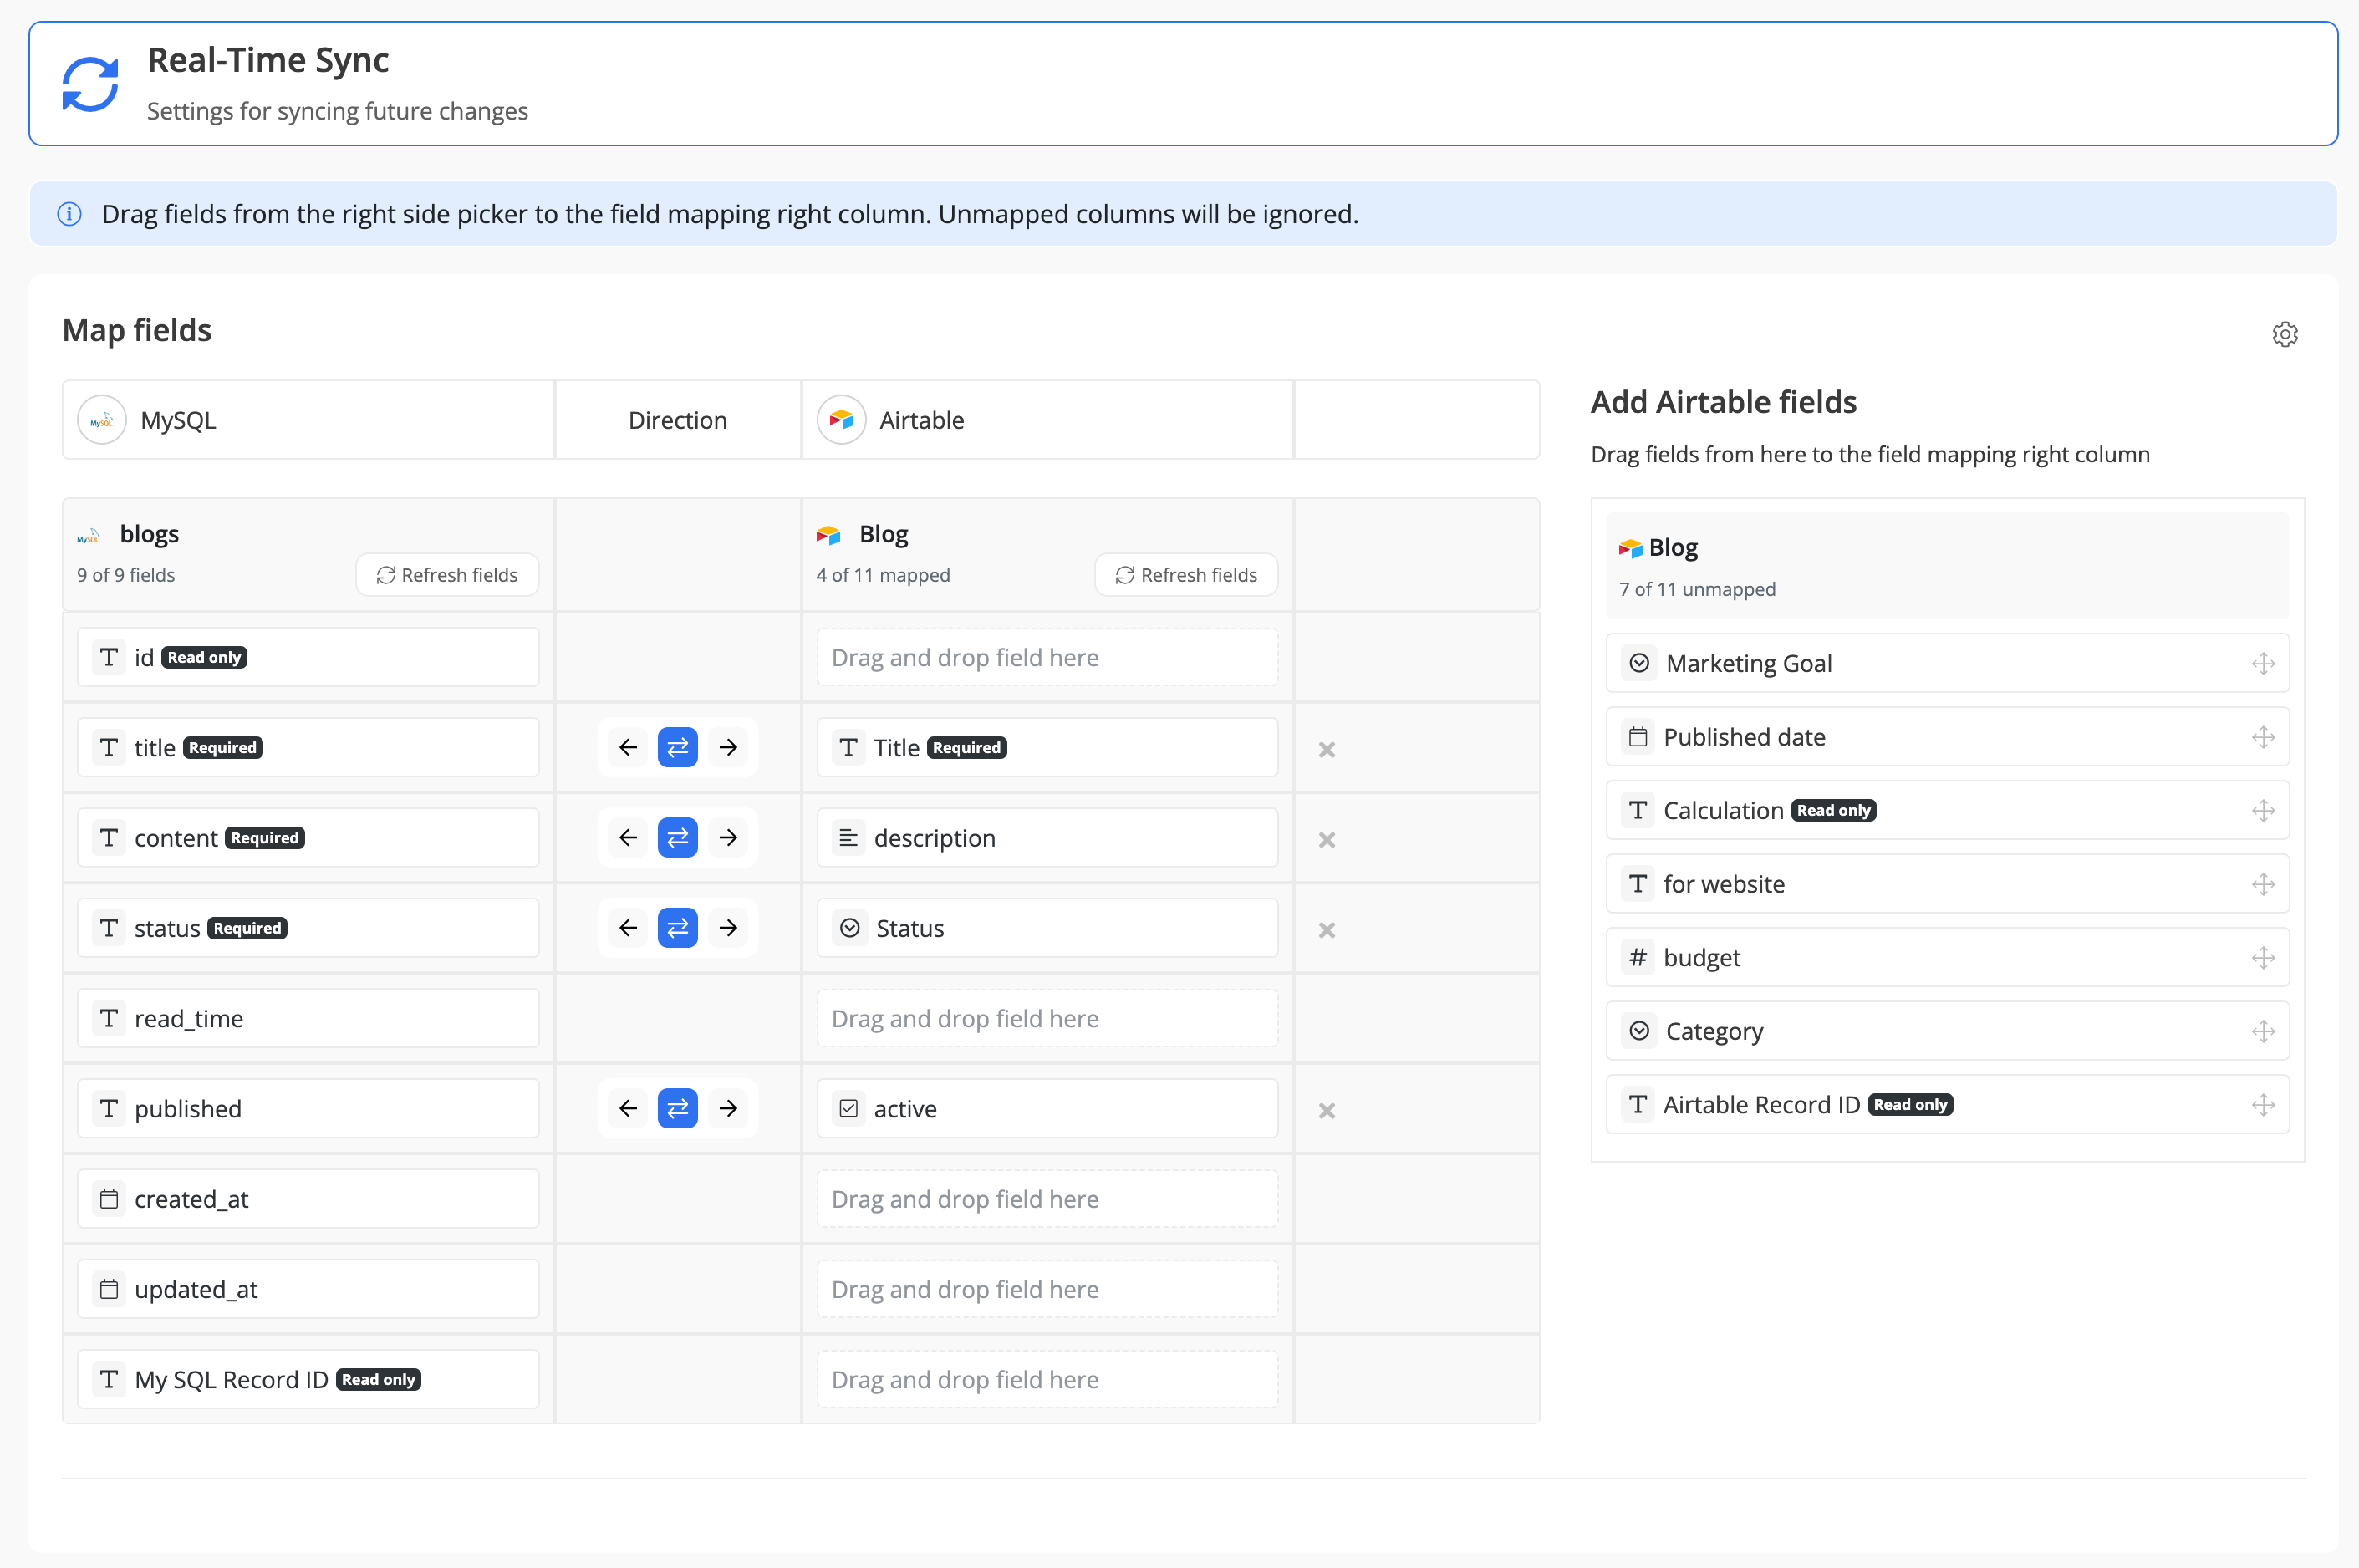
Task: Click the MySQL content field
Action: (x=308, y=837)
